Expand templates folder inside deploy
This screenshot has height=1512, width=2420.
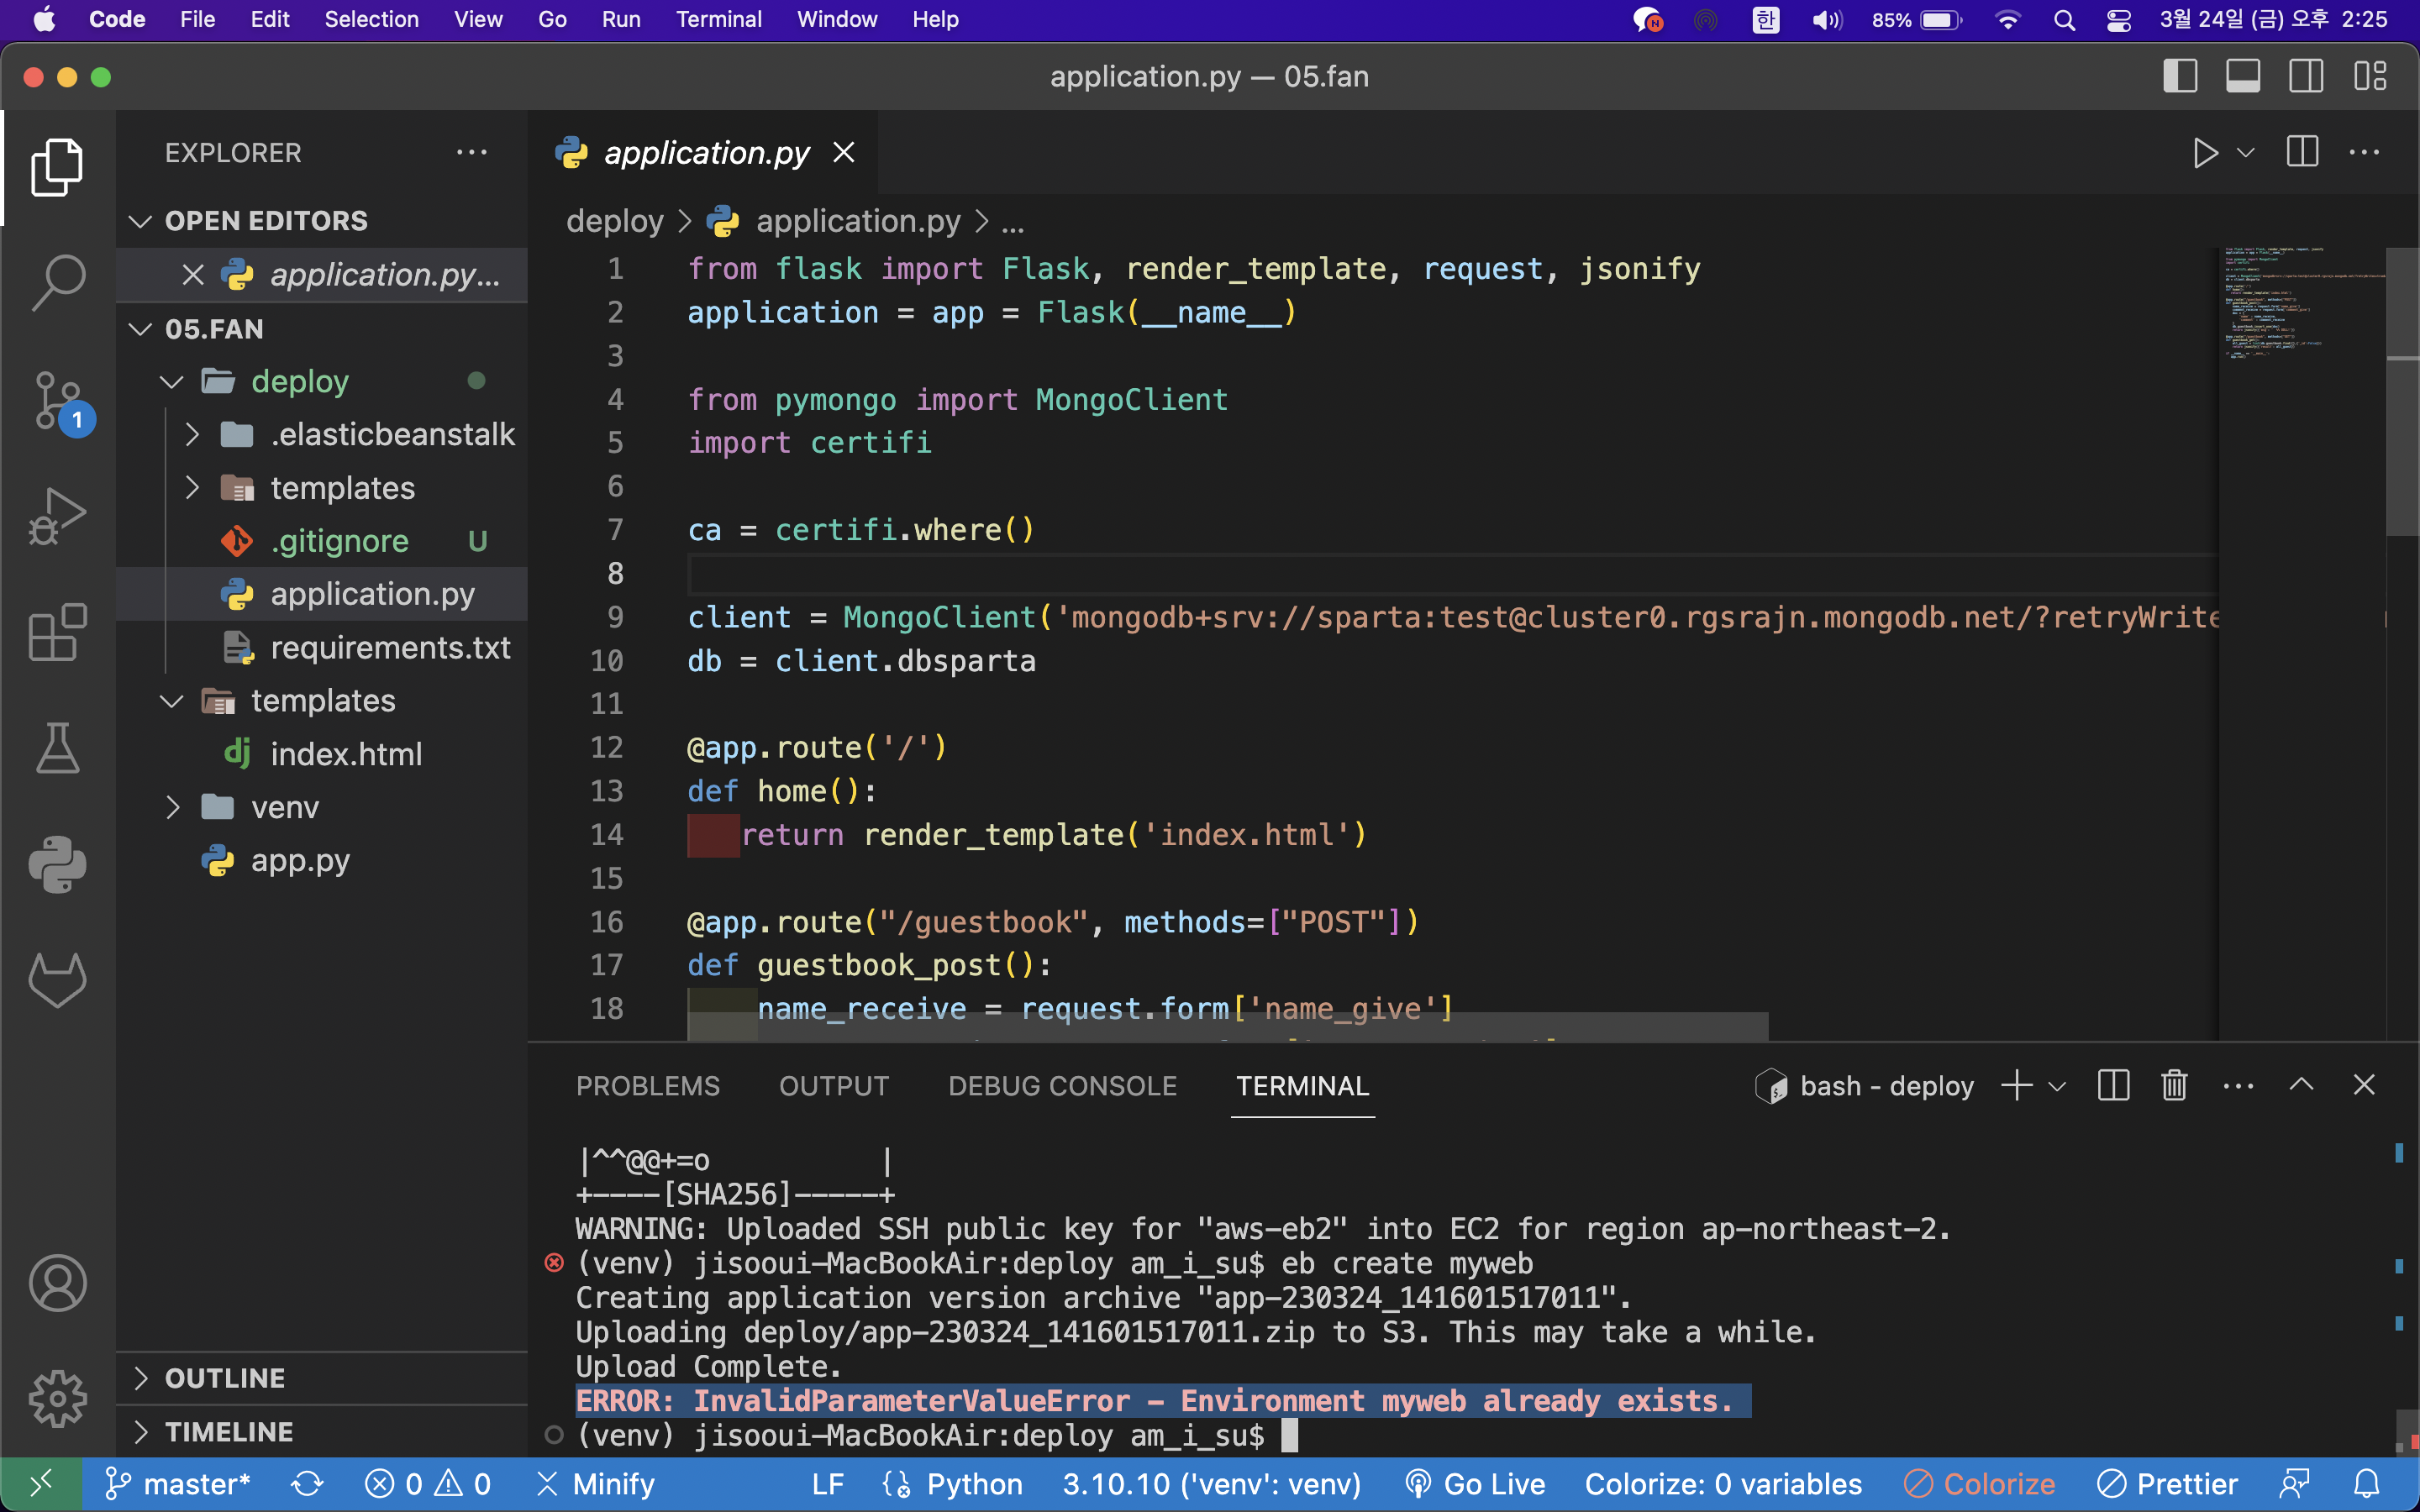click(x=192, y=488)
